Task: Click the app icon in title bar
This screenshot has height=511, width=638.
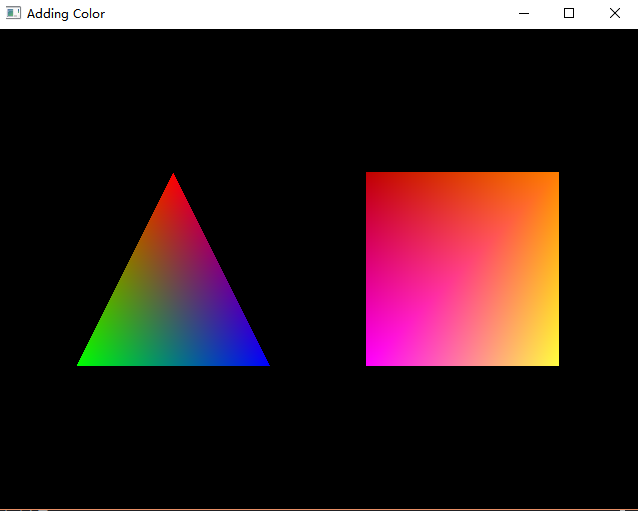Action: pos(13,13)
